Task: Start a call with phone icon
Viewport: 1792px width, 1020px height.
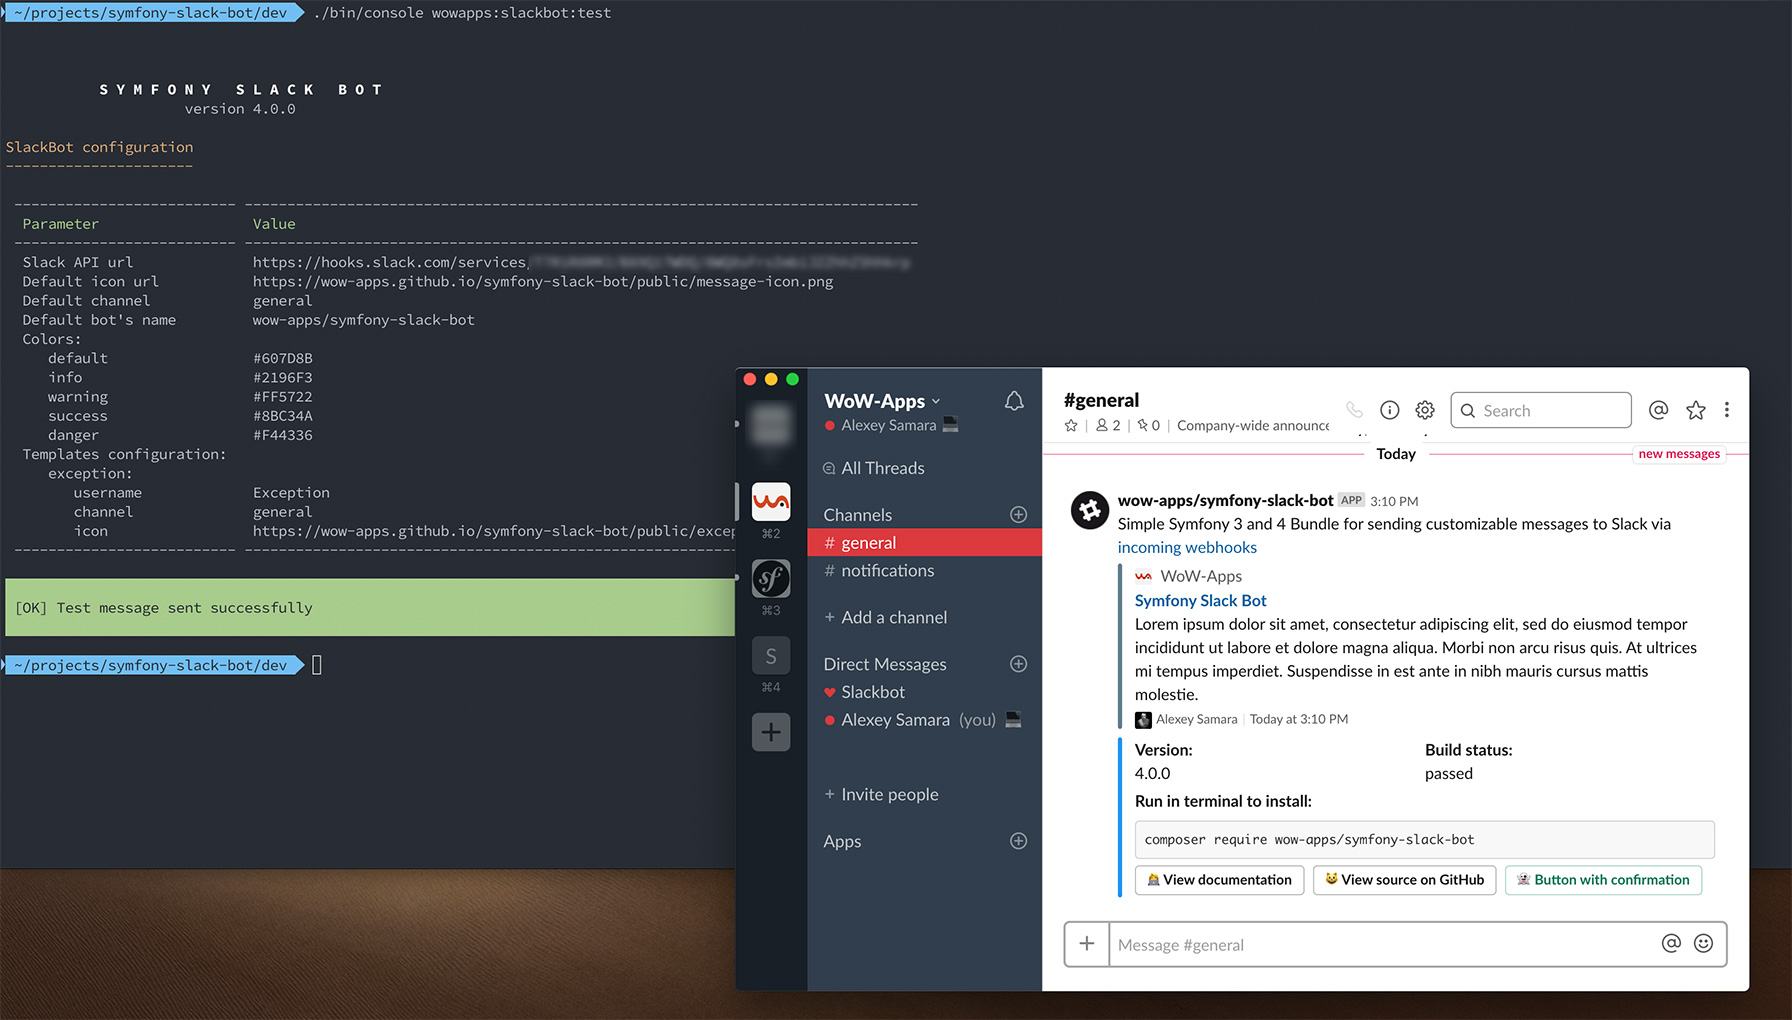Action: click(x=1354, y=410)
